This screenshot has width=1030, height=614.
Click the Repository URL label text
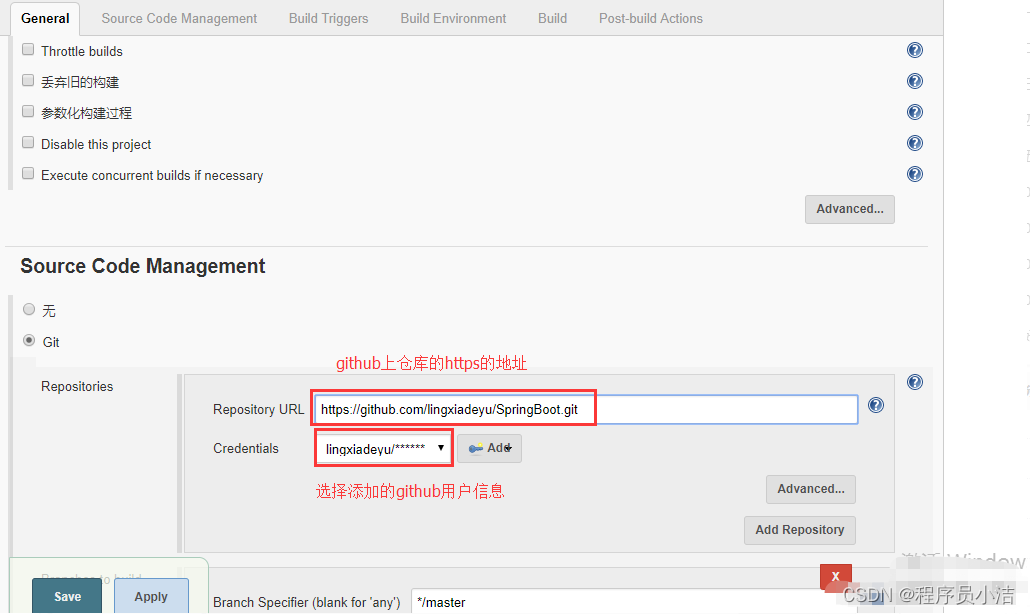[258, 409]
